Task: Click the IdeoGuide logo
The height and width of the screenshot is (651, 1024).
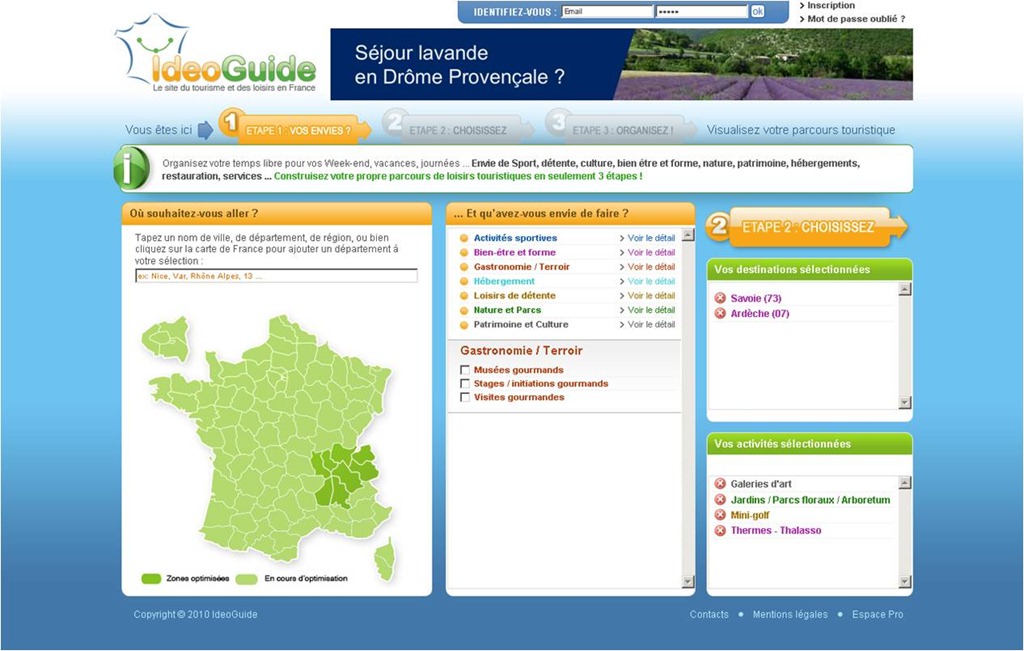Action: pyautogui.click(x=218, y=58)
